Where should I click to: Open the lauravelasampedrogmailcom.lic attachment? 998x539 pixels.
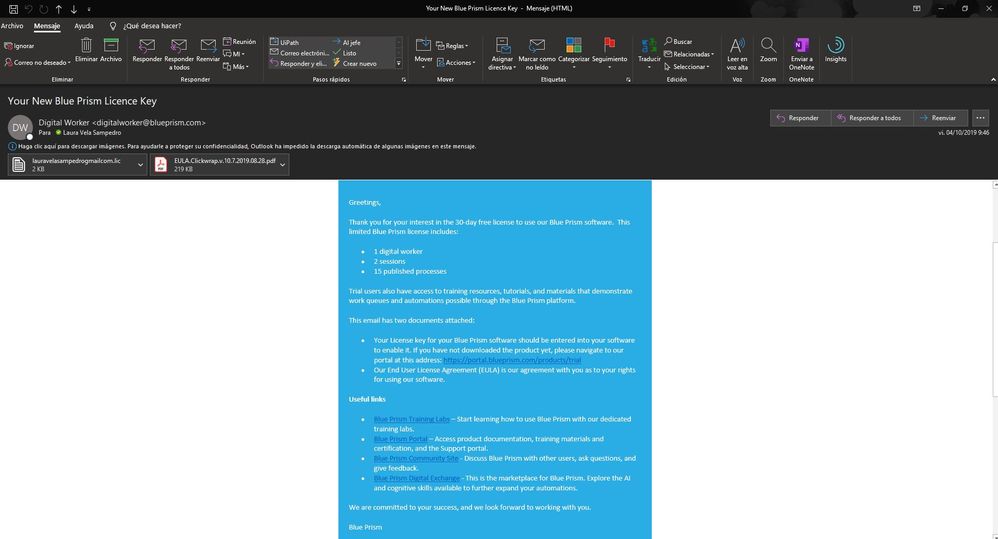tap(70, 164)
